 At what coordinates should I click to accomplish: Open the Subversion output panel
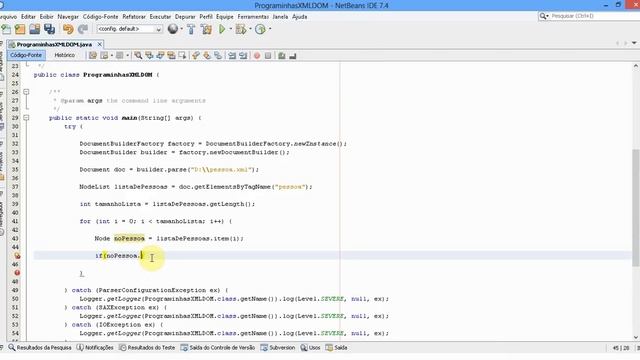coord(278,348)
